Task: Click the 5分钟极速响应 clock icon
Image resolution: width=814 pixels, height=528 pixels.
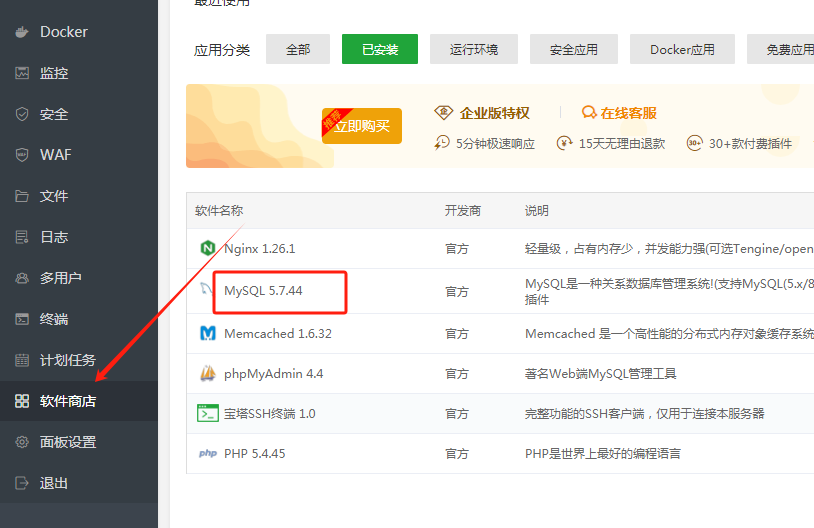Action: 442,143
